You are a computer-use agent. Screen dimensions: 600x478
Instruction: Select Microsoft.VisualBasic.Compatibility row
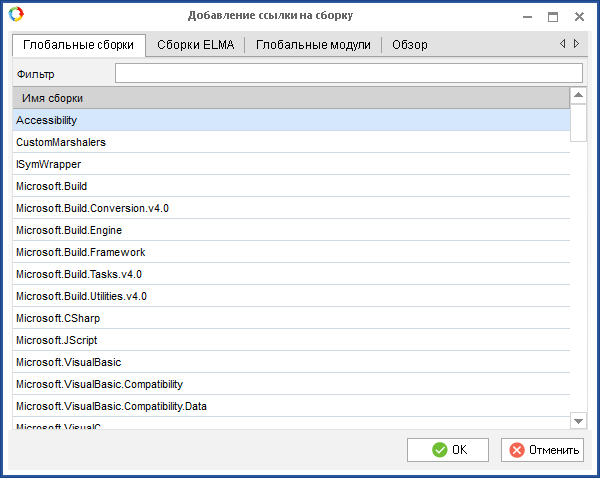point(291,384)
